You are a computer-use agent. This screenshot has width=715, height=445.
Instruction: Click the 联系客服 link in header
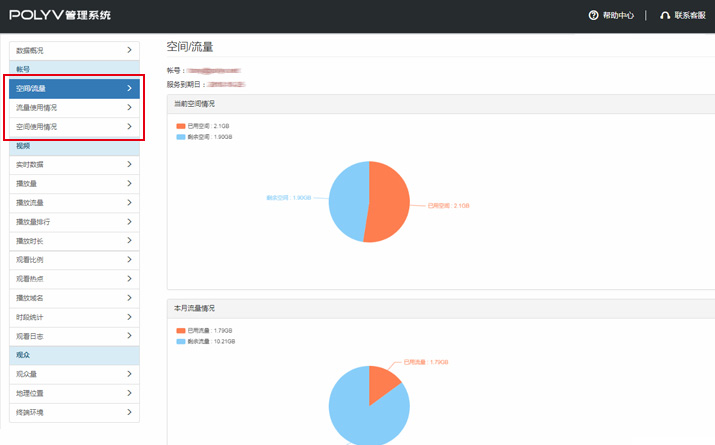point(690,15)
